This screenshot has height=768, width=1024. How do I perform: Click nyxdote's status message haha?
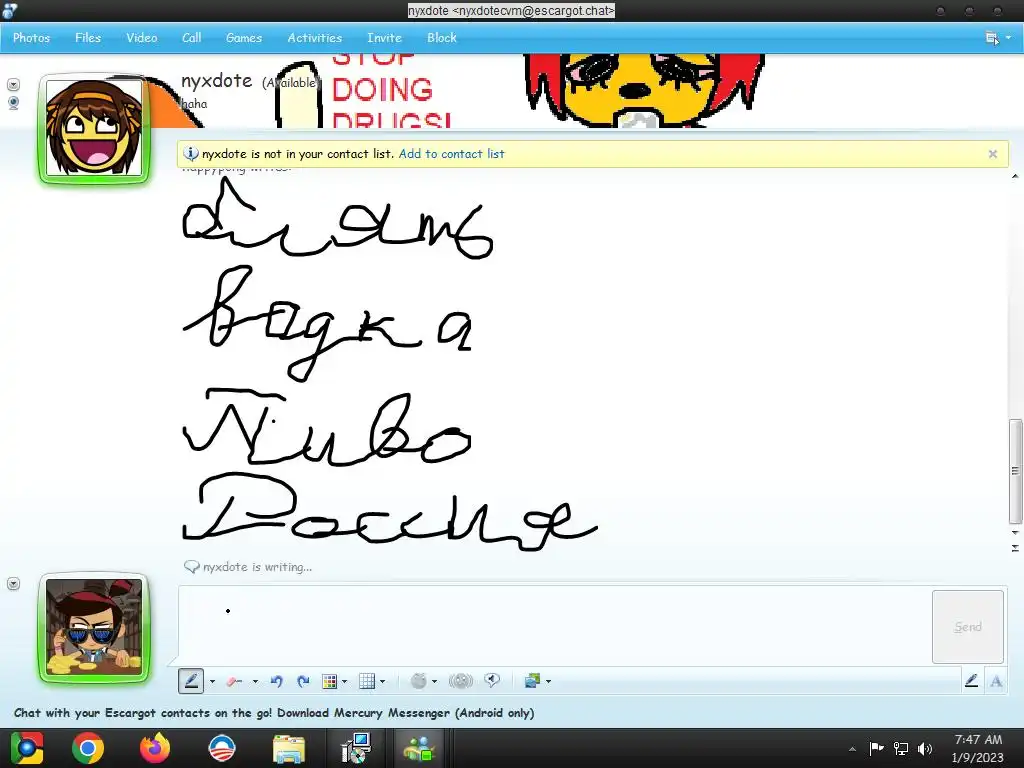(x=194, y=104)
